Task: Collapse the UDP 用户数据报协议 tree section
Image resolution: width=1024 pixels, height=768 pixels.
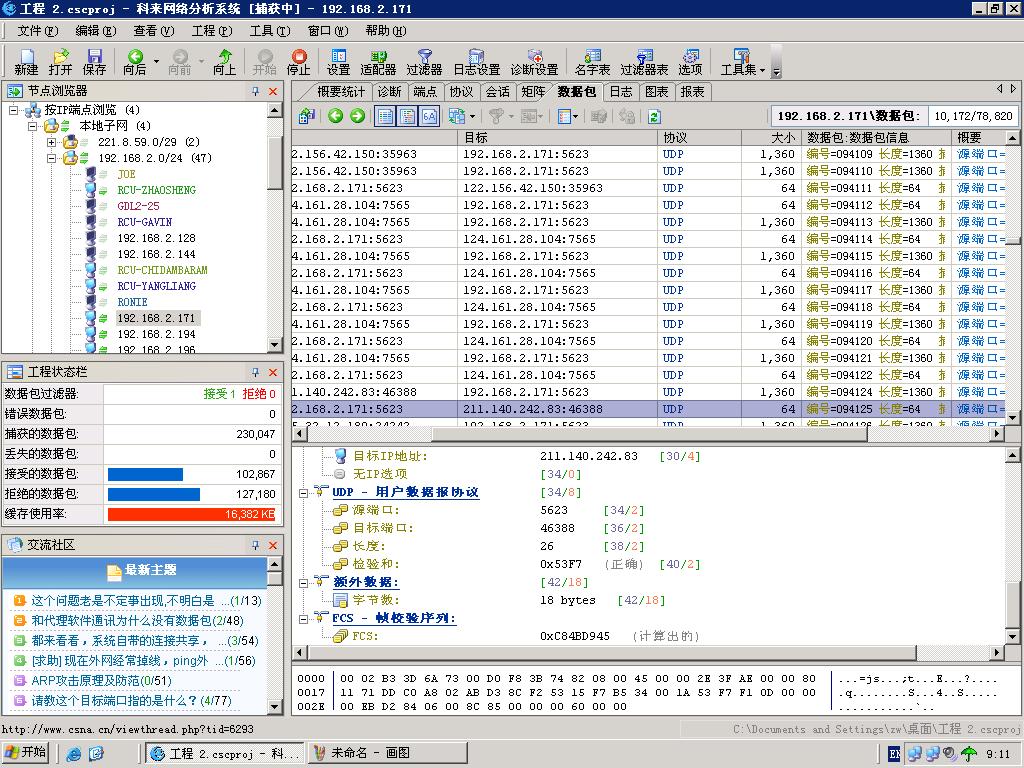Action: coord(304,493)
